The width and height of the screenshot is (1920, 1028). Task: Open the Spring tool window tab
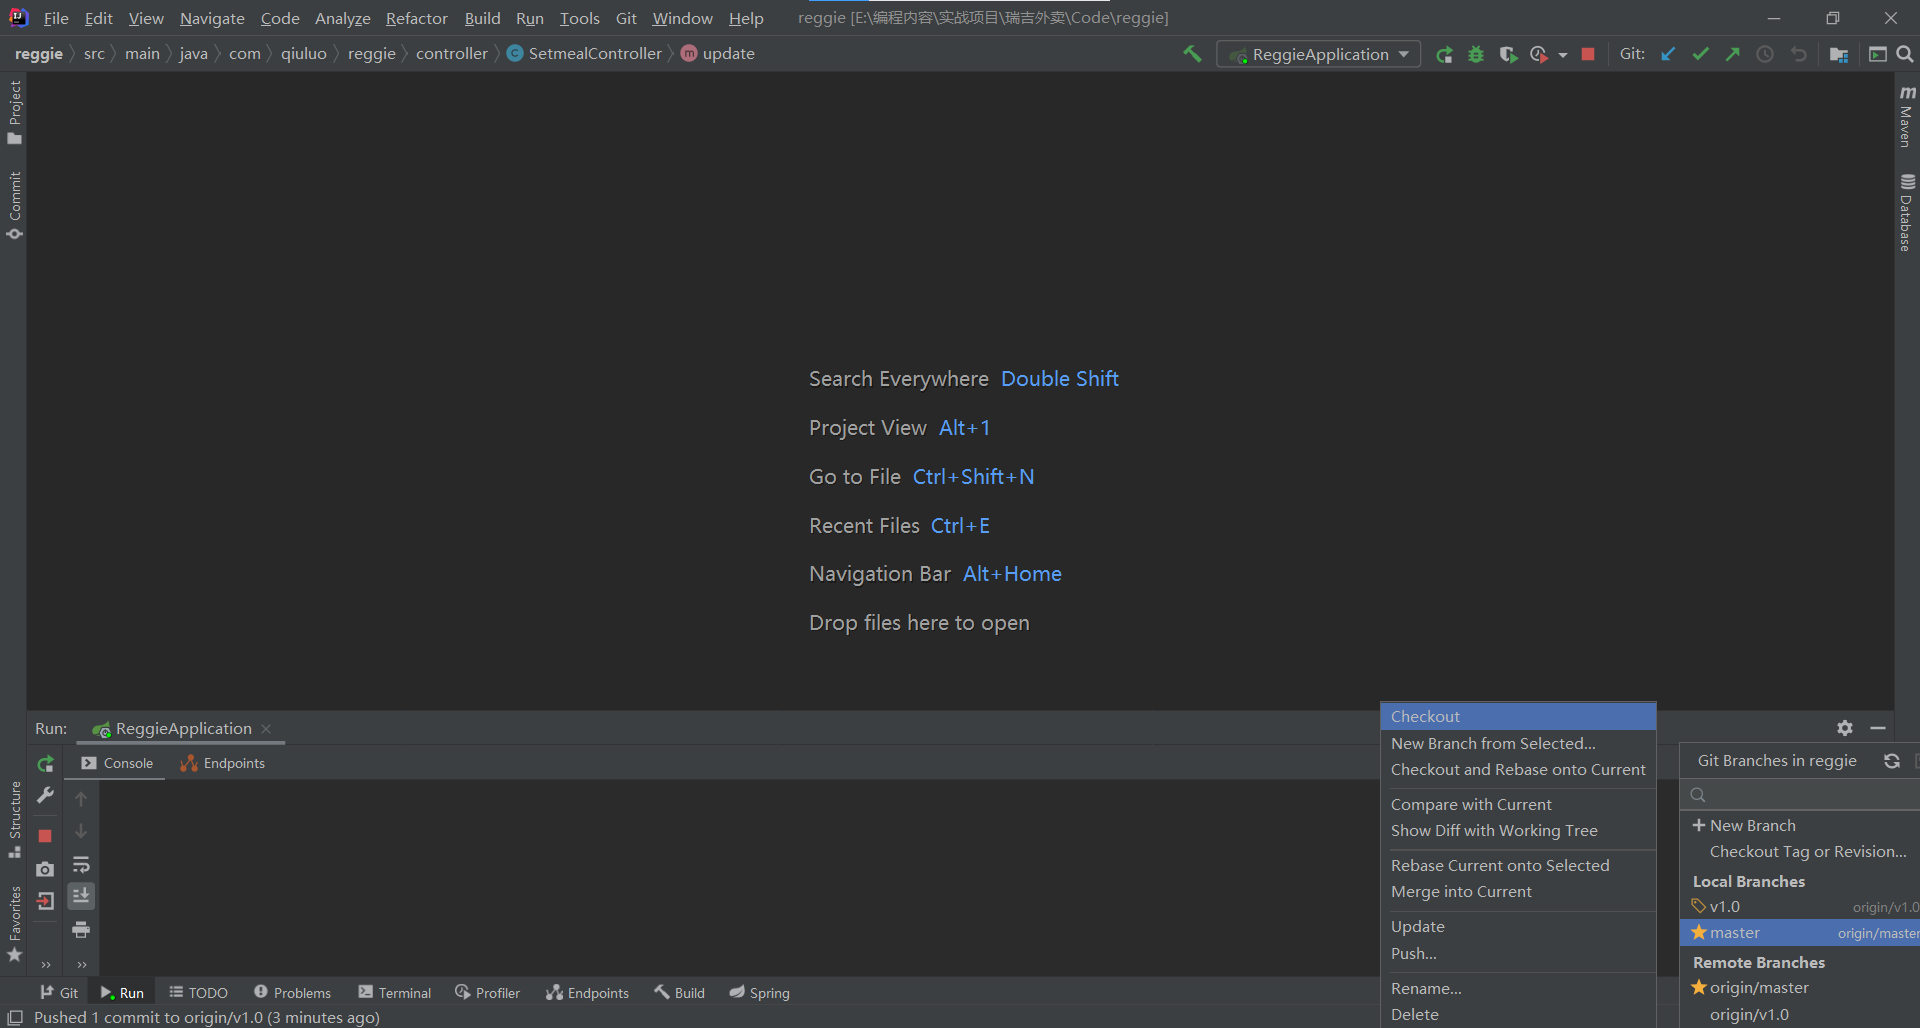[x=759, y=993]
